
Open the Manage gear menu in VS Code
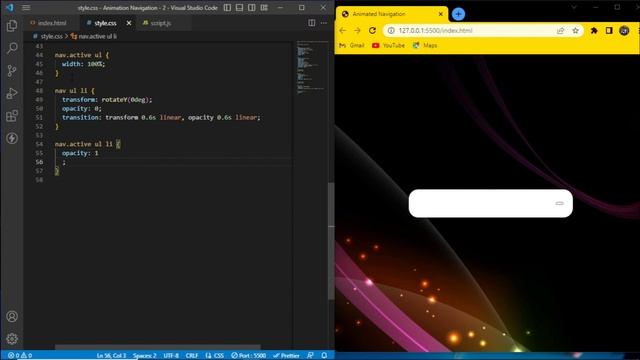(12, 338)
